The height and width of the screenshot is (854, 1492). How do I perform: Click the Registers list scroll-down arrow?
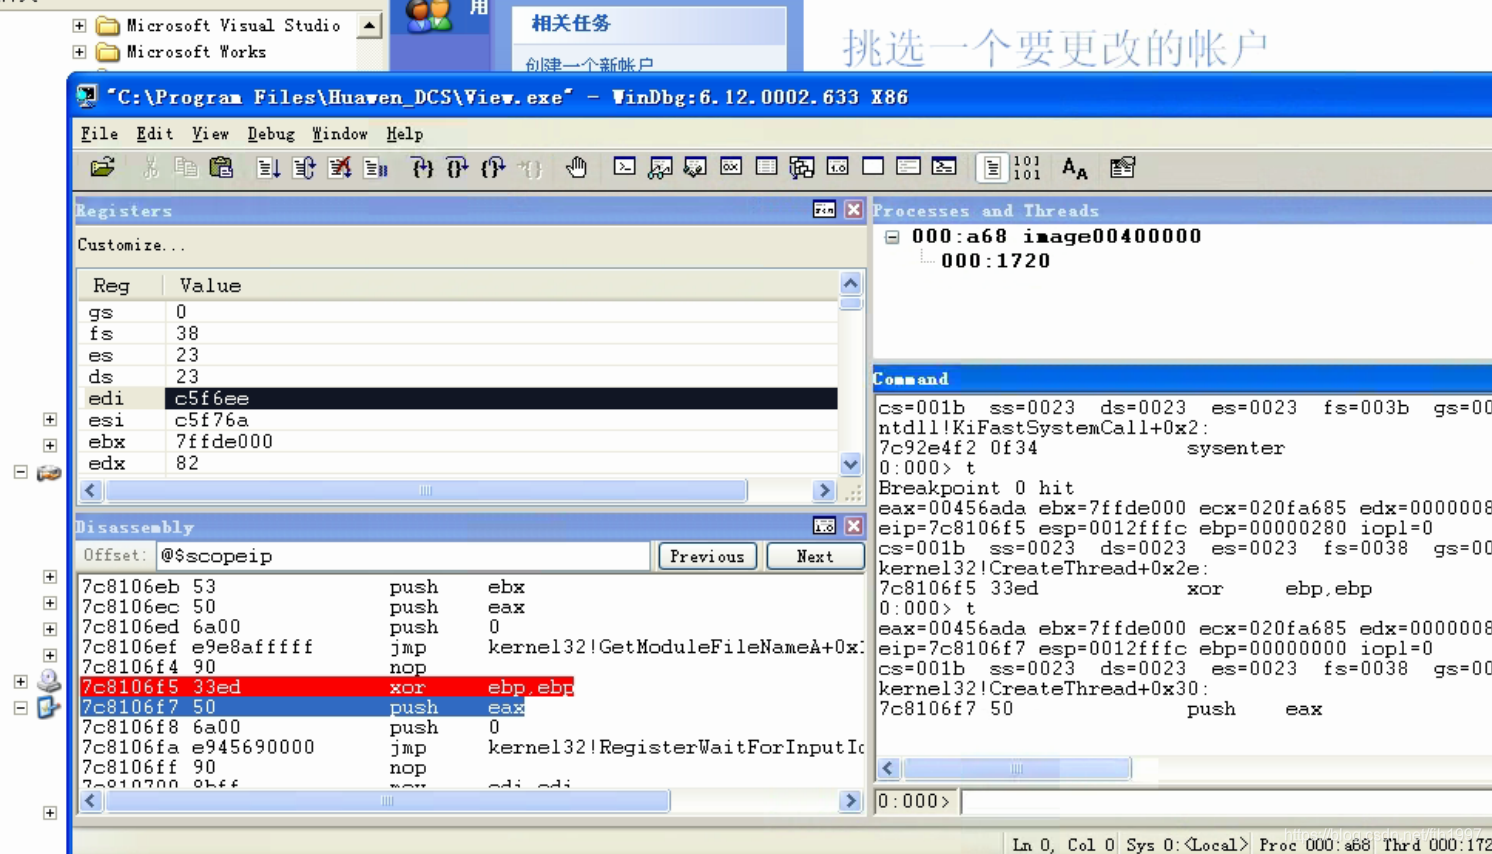(850, 464)
